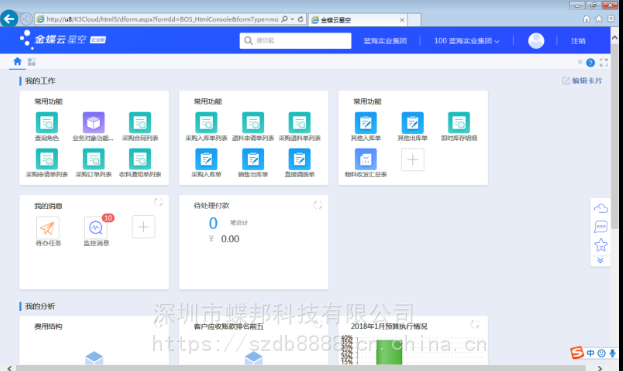Click the 搜功能 search field

click(x=295, y=41)
